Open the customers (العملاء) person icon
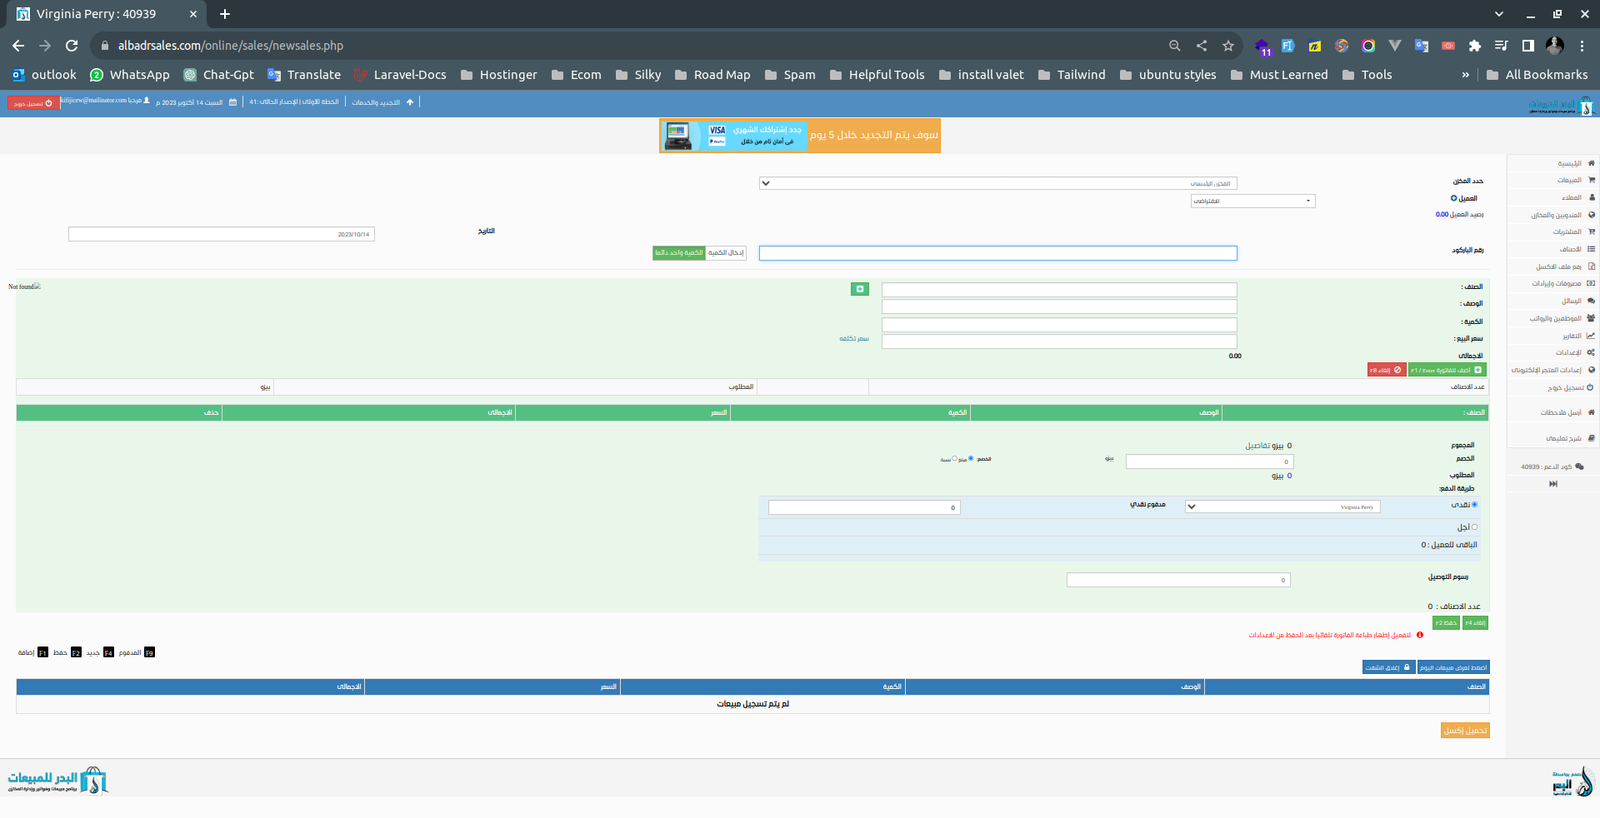This screenshot has width=1600, height=818. [x=1590, y=197]
